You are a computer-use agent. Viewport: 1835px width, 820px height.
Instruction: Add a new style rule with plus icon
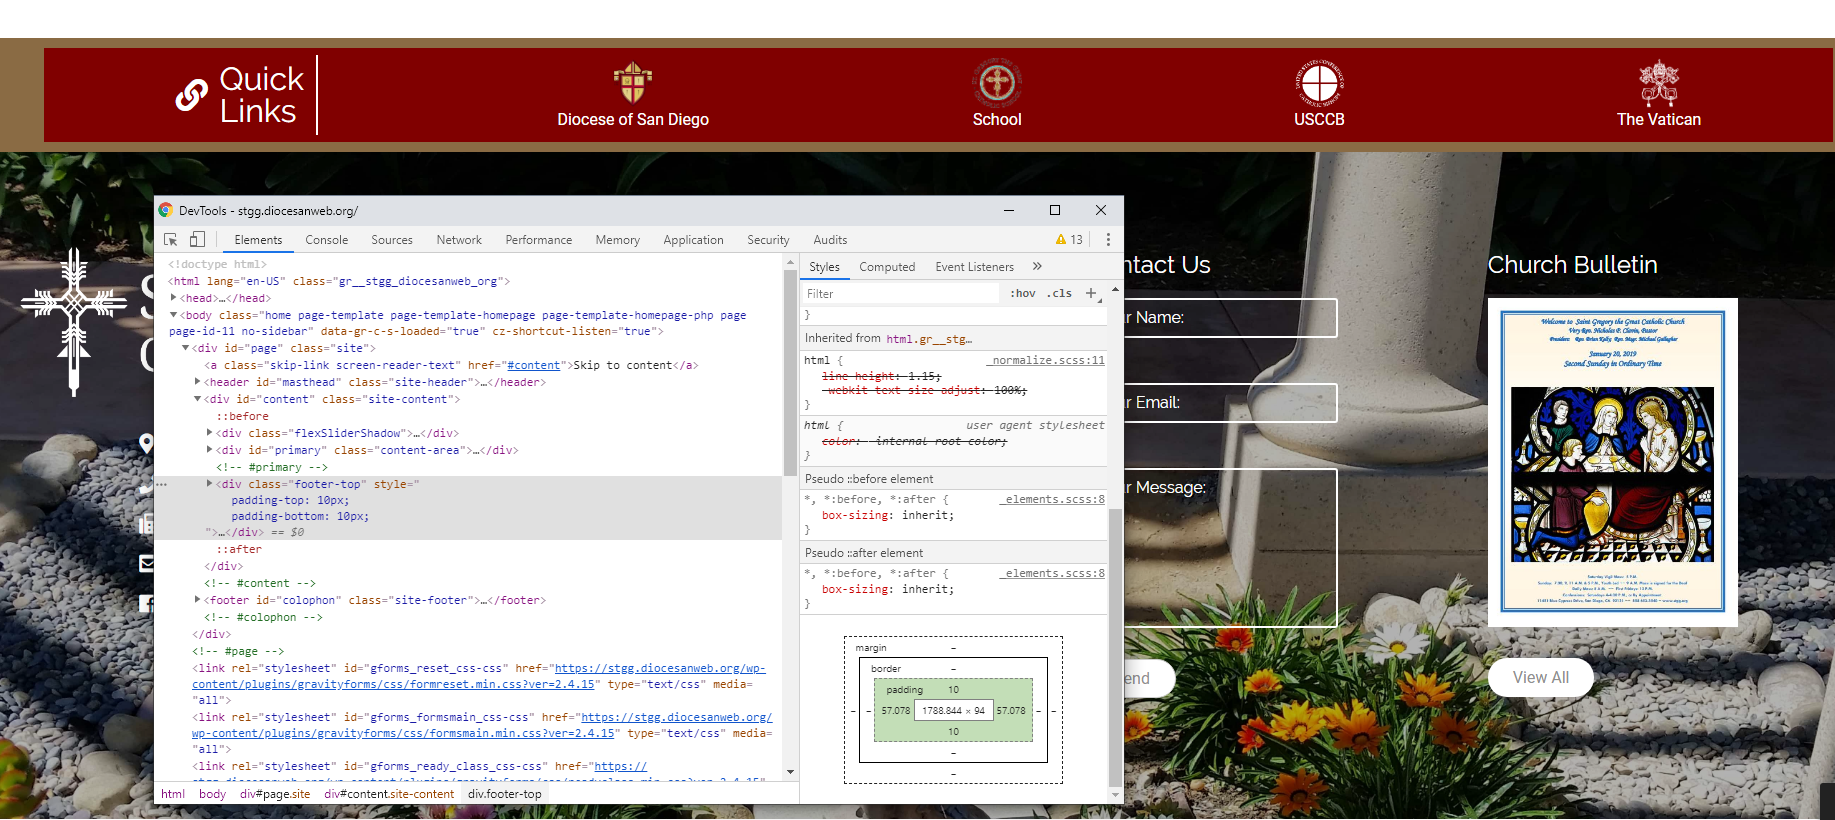(x=1091, y=294)
